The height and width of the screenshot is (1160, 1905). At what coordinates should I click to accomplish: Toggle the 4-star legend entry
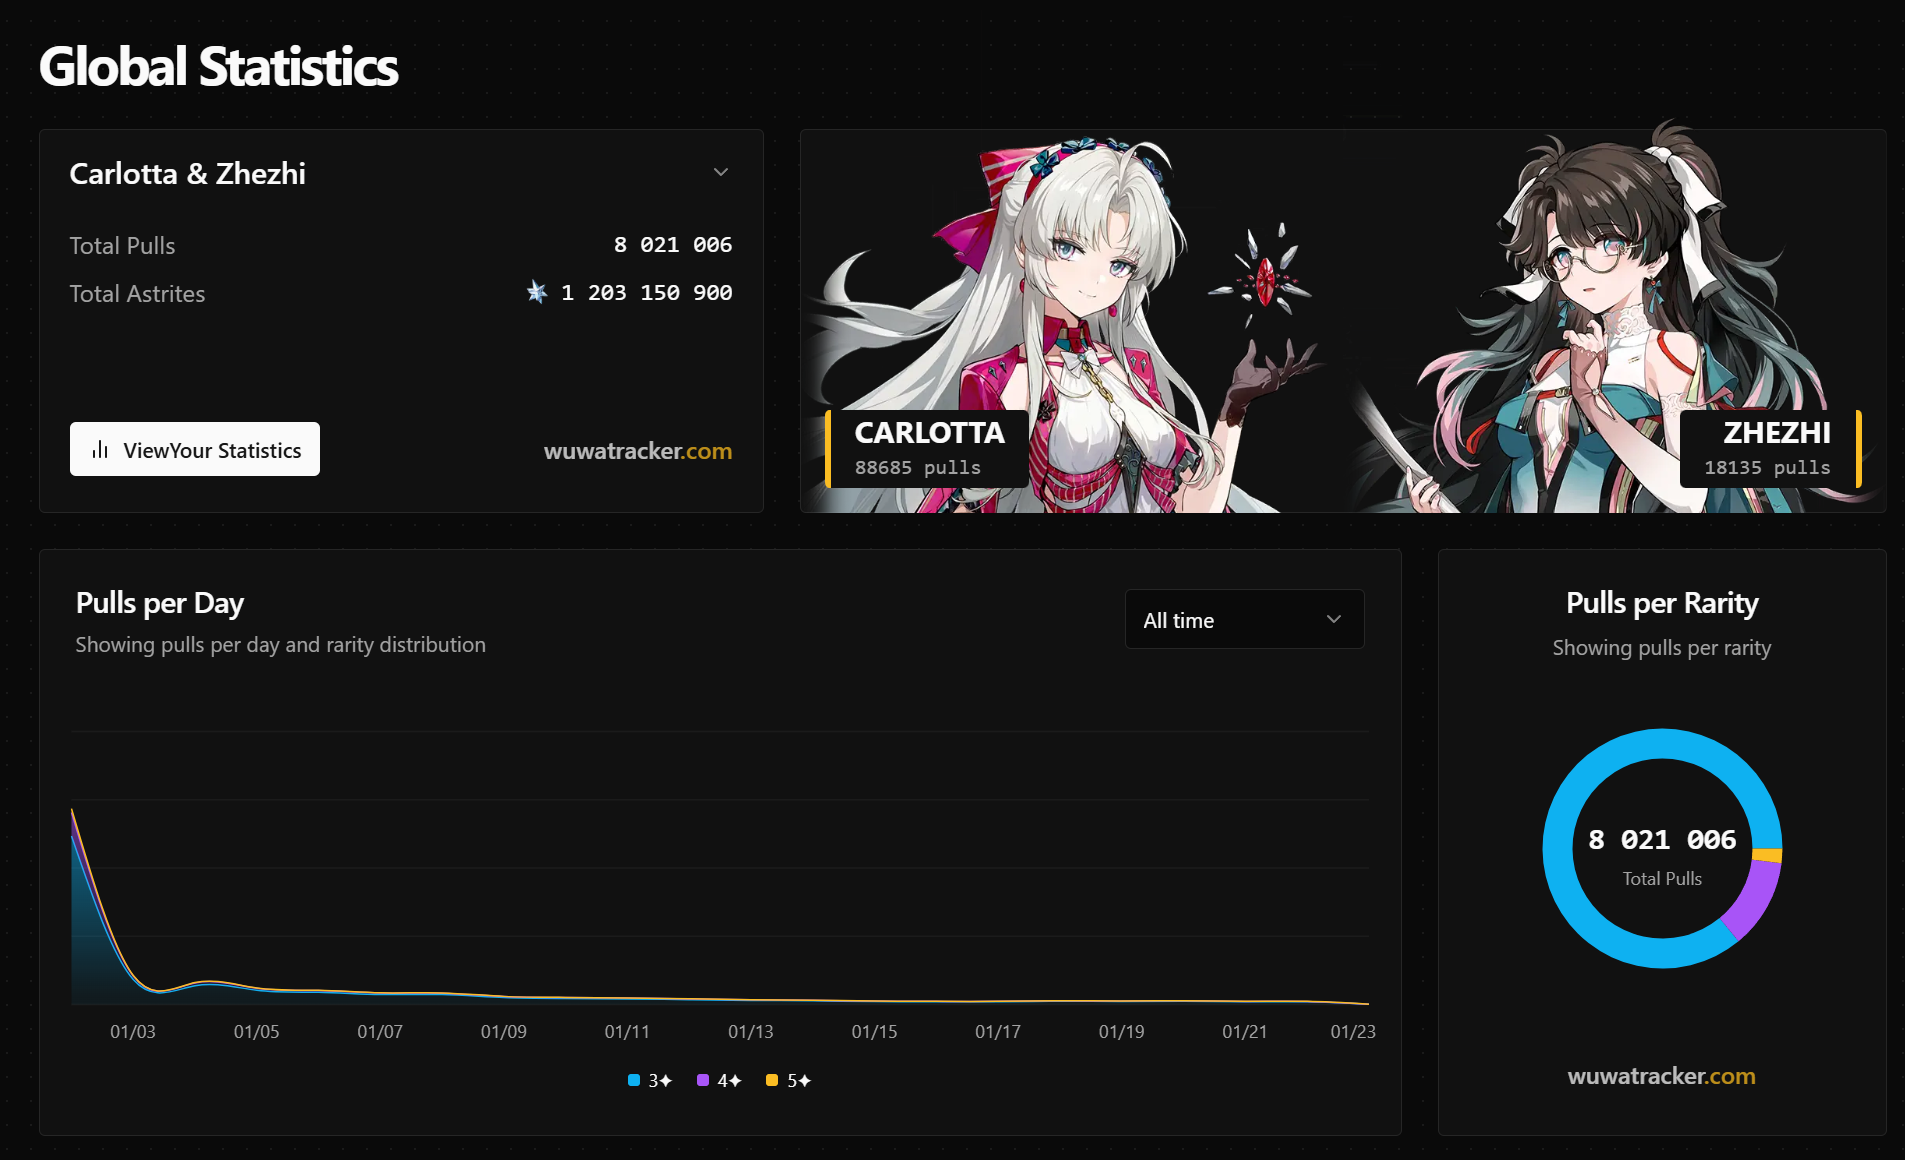[x=719, y=1080]
